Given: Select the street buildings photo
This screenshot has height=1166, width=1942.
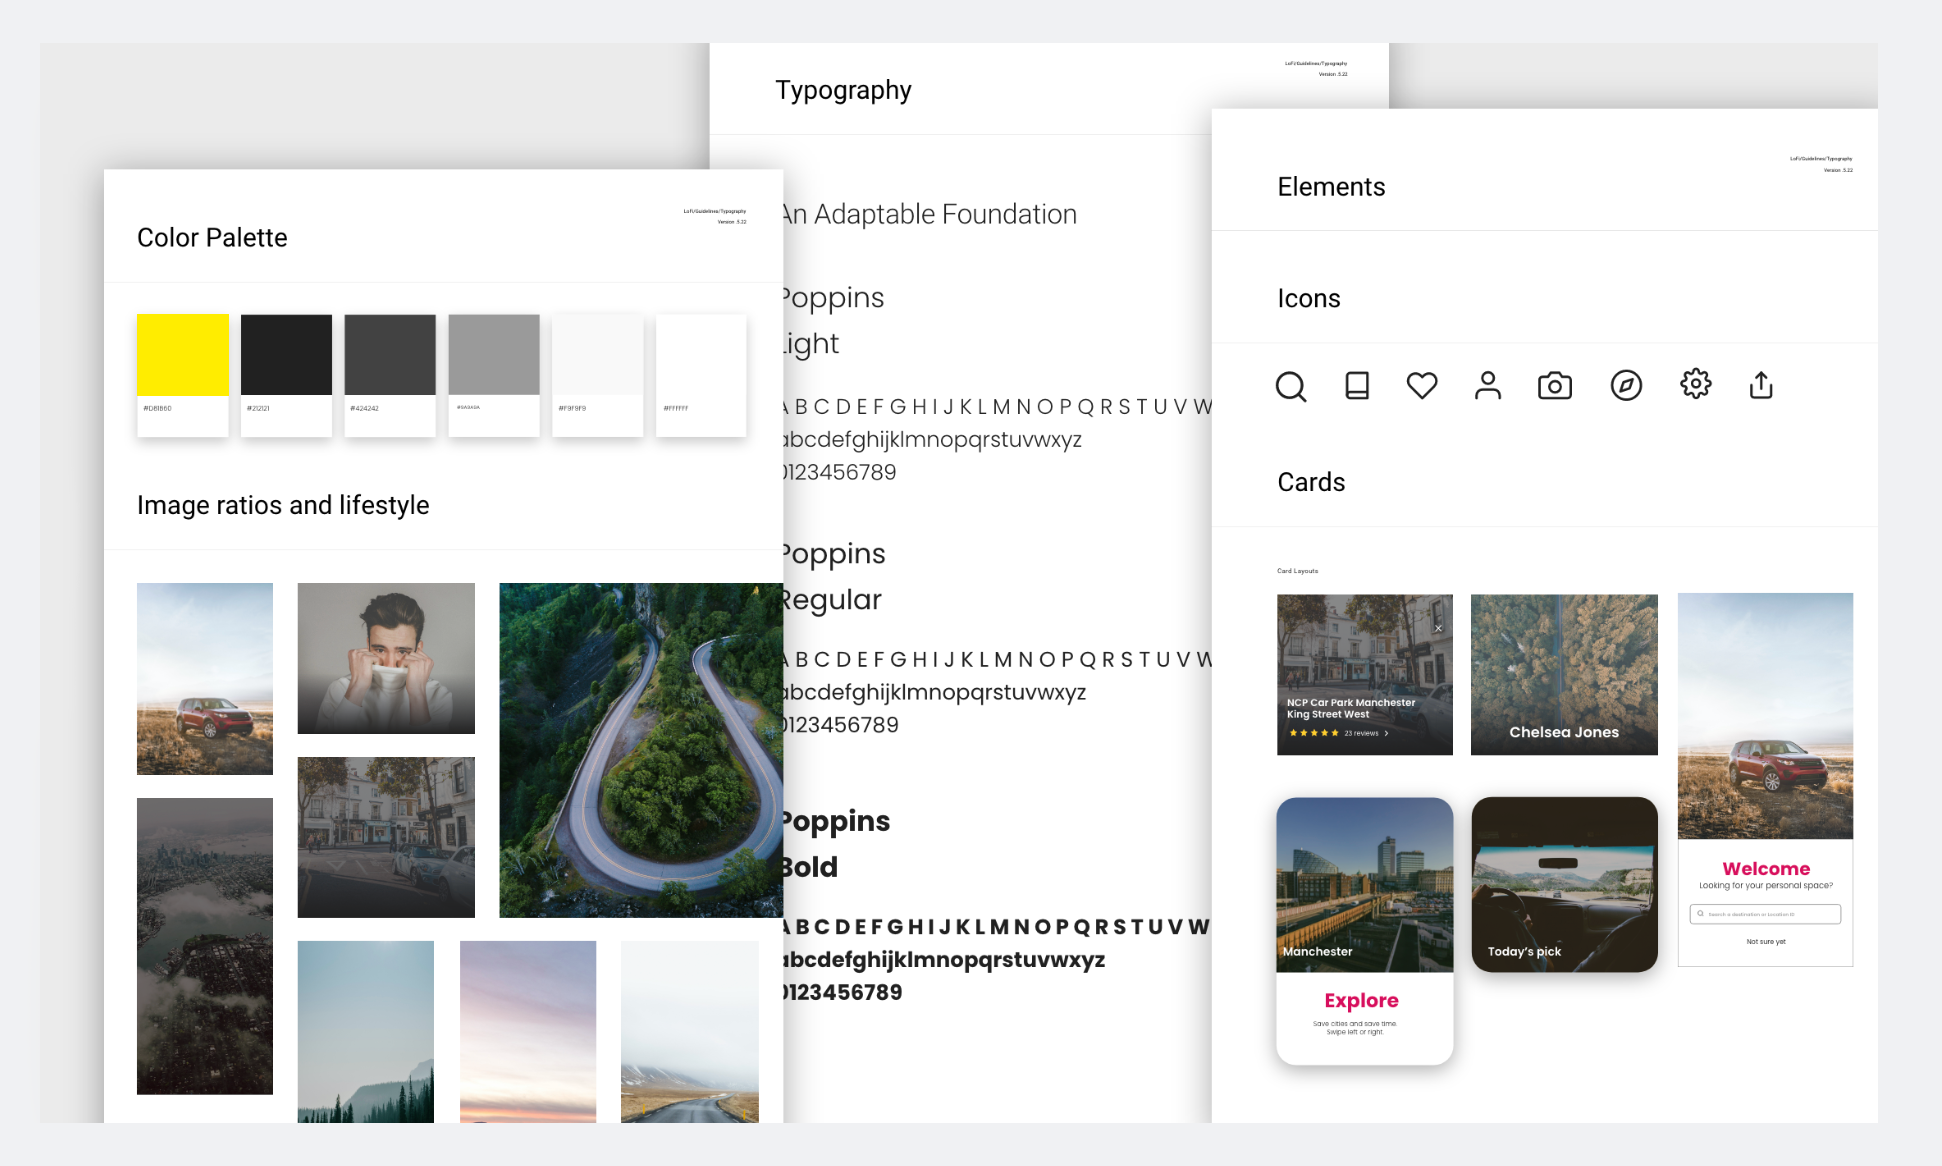Looking at the screenshot, I should [x=386, y=837].
